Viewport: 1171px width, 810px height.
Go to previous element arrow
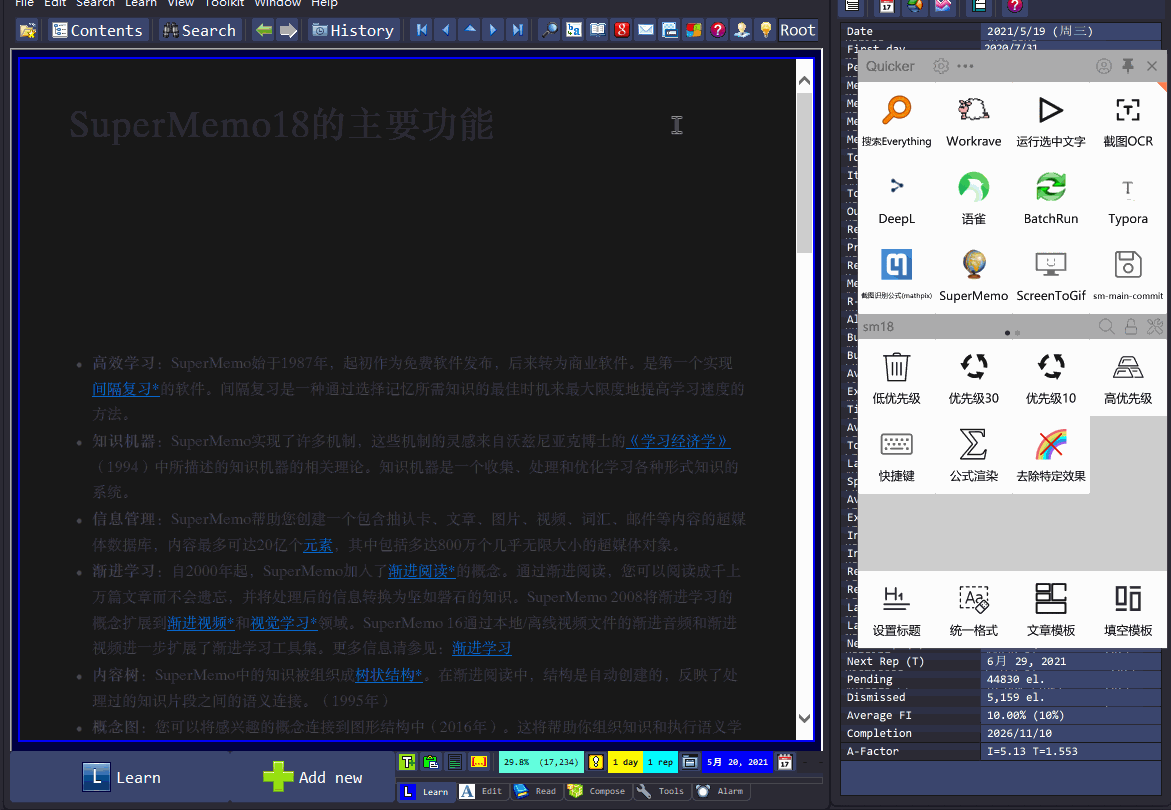point(446,31)
